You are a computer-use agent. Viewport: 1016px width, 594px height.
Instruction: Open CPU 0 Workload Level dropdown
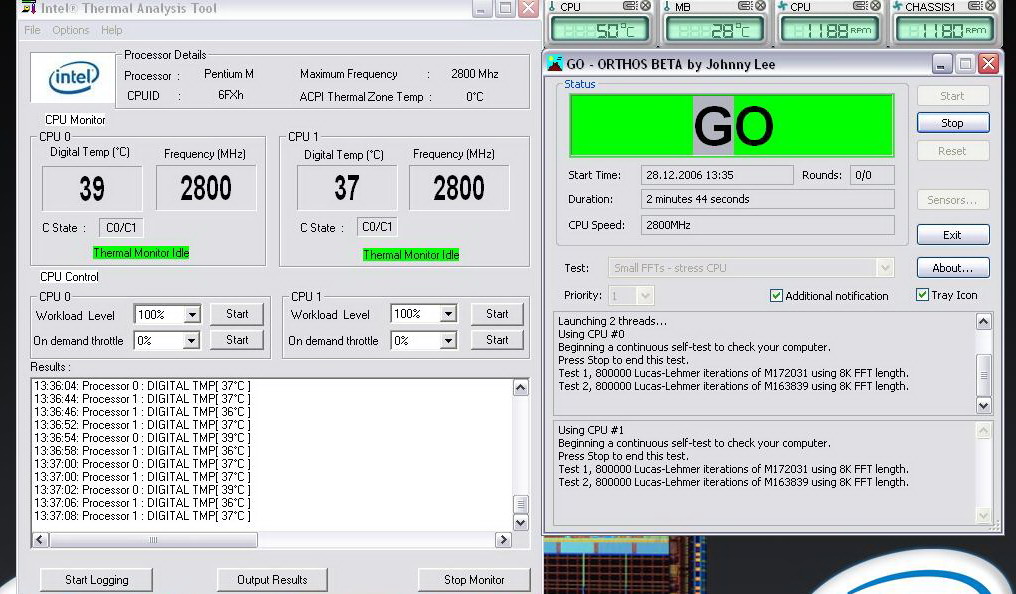[x=192, y=315]
